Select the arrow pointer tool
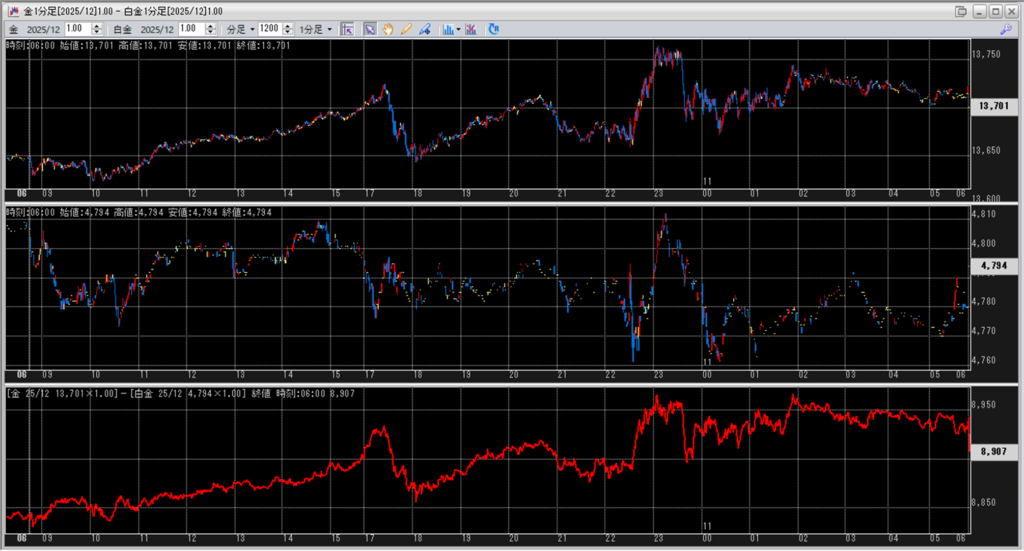 [x=370, y=29]
